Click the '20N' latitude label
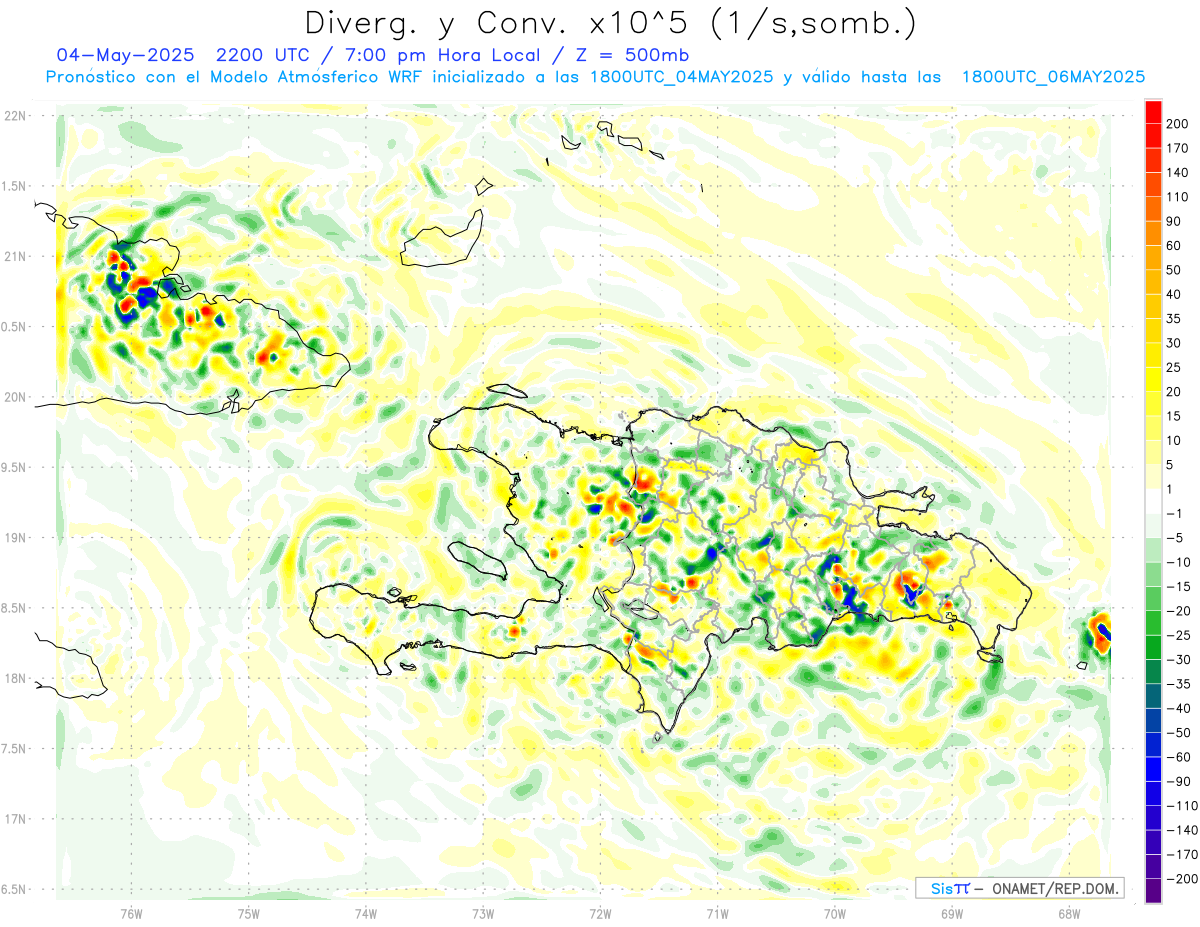Image resolution: width=1200 pixels, height=927 pixels. point(15,397)
